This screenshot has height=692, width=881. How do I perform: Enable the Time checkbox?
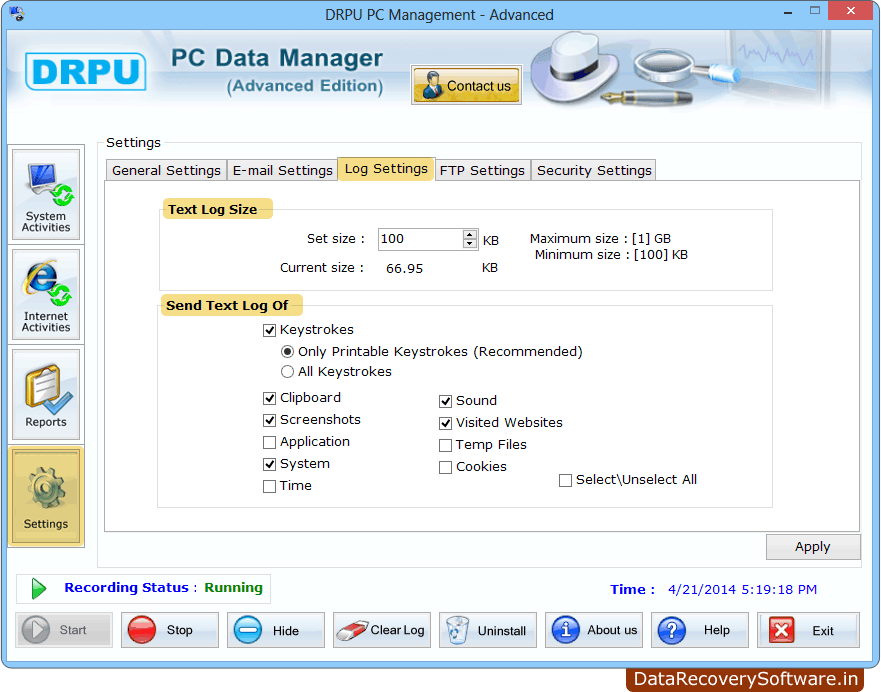click(x=270, y=486)
